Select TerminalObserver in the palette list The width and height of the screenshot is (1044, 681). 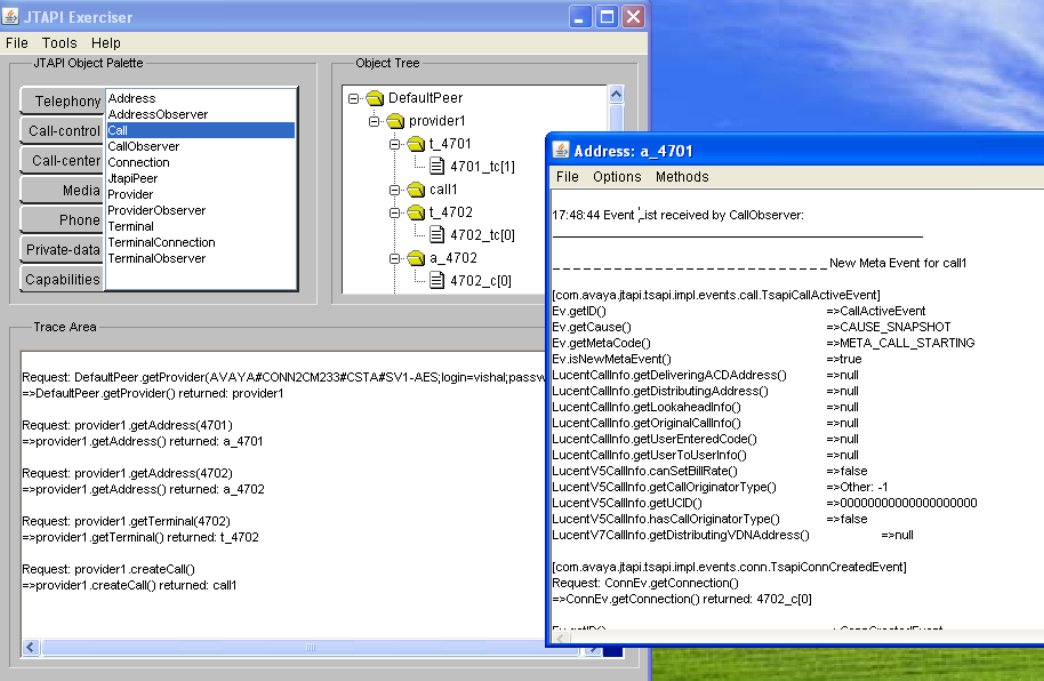point(200,258)
